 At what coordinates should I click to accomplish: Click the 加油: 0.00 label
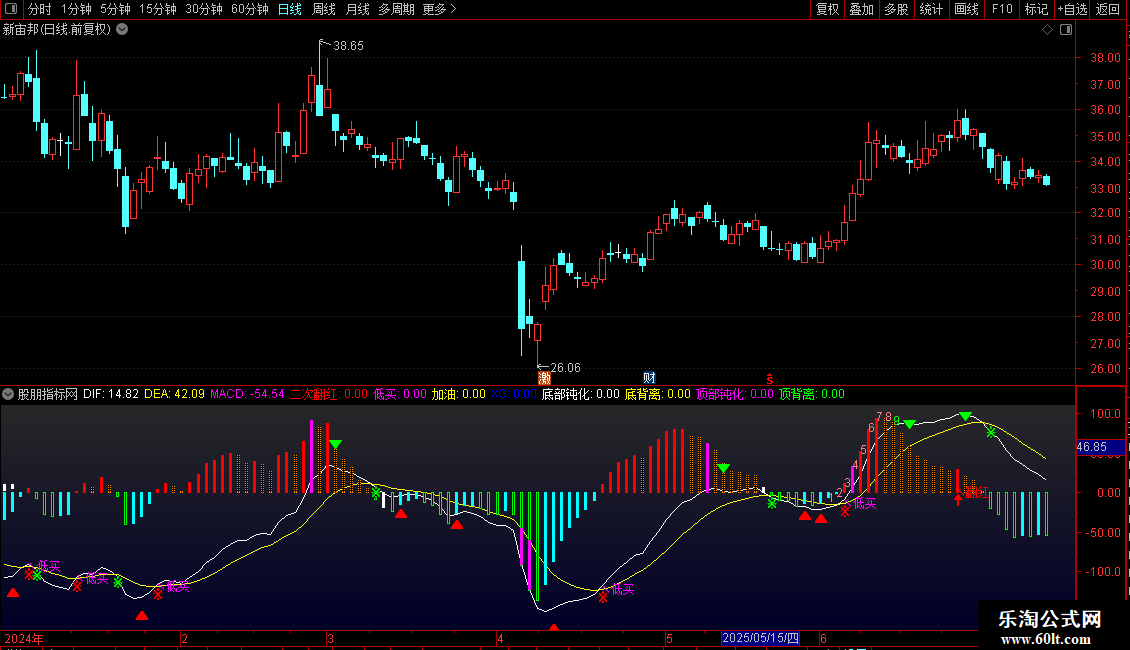click(458, 394)
